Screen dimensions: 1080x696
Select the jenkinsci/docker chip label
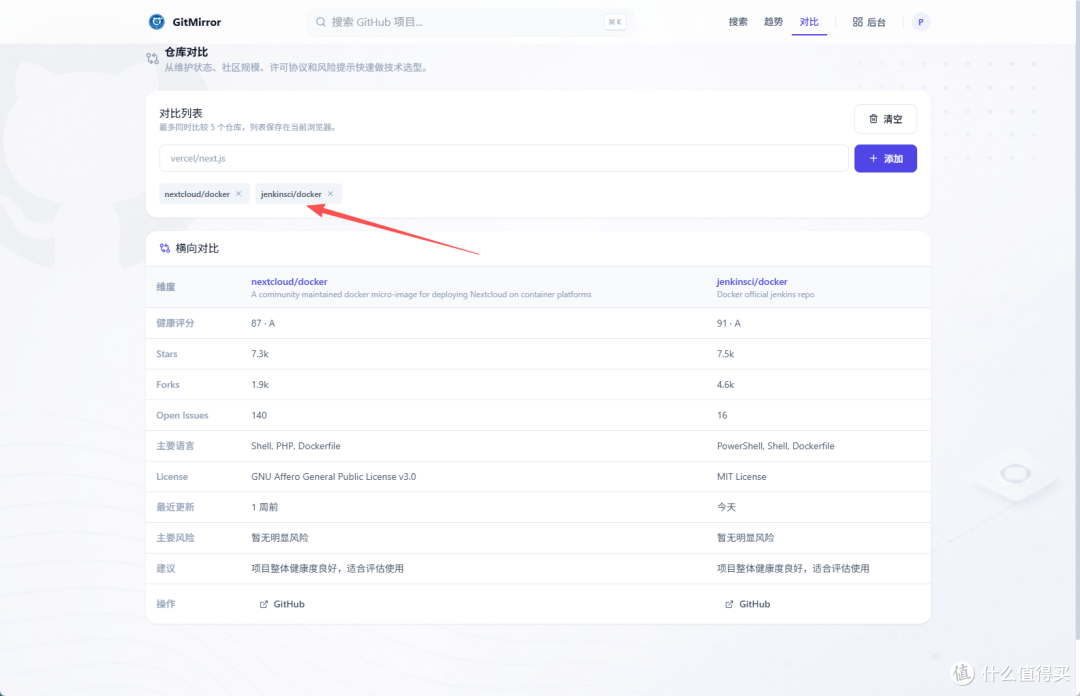pyautogui.click(x=291, y=194)
